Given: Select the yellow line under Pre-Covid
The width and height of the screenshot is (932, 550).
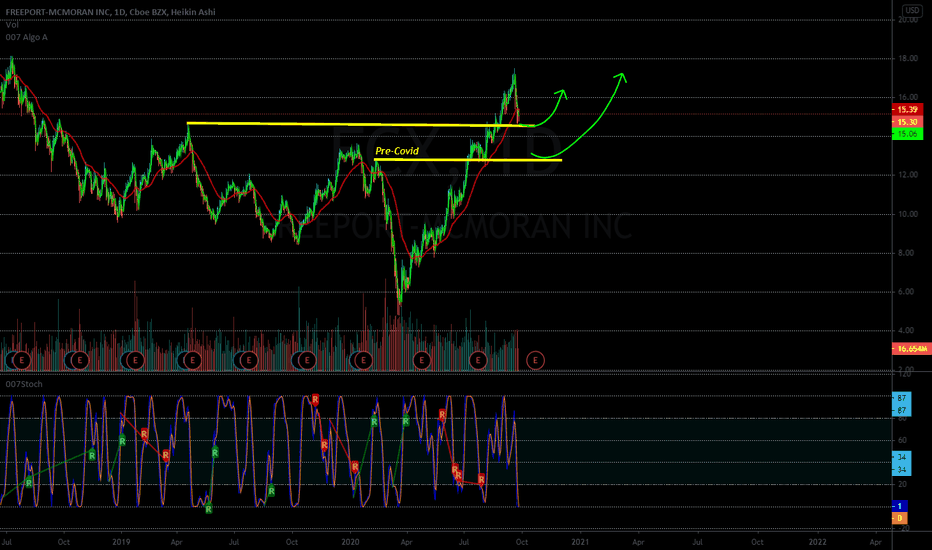Looking at the screenshot, I should click(x=468, y=160).
